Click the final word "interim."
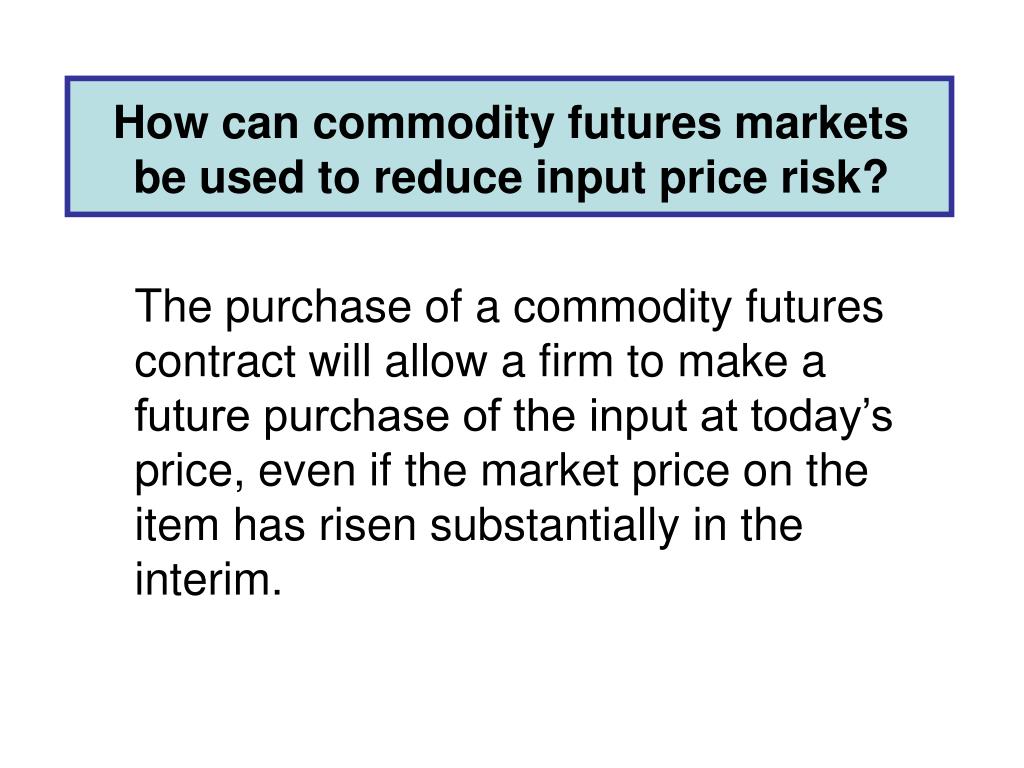This screenshot has height=768, width=1024. (208, 579)
